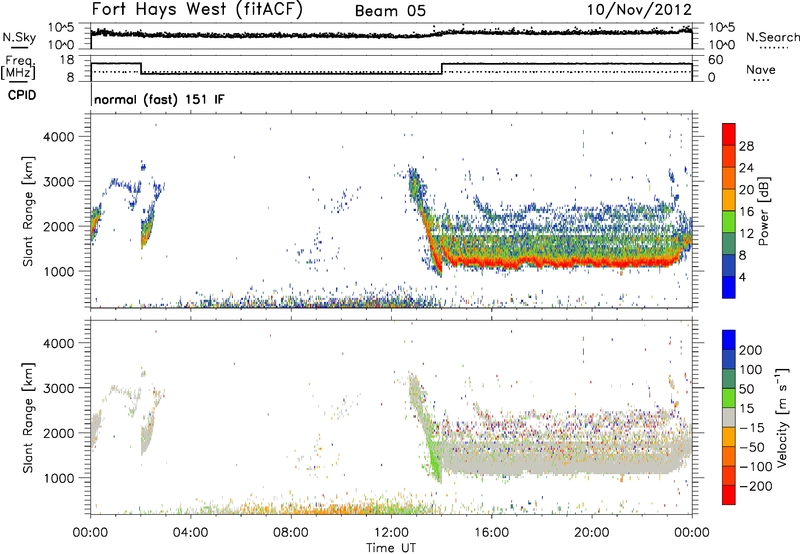Click the power panel "3000" range tick
This screenshot has width=800, height=554.
pyautogui.click(x=58, y=182)
